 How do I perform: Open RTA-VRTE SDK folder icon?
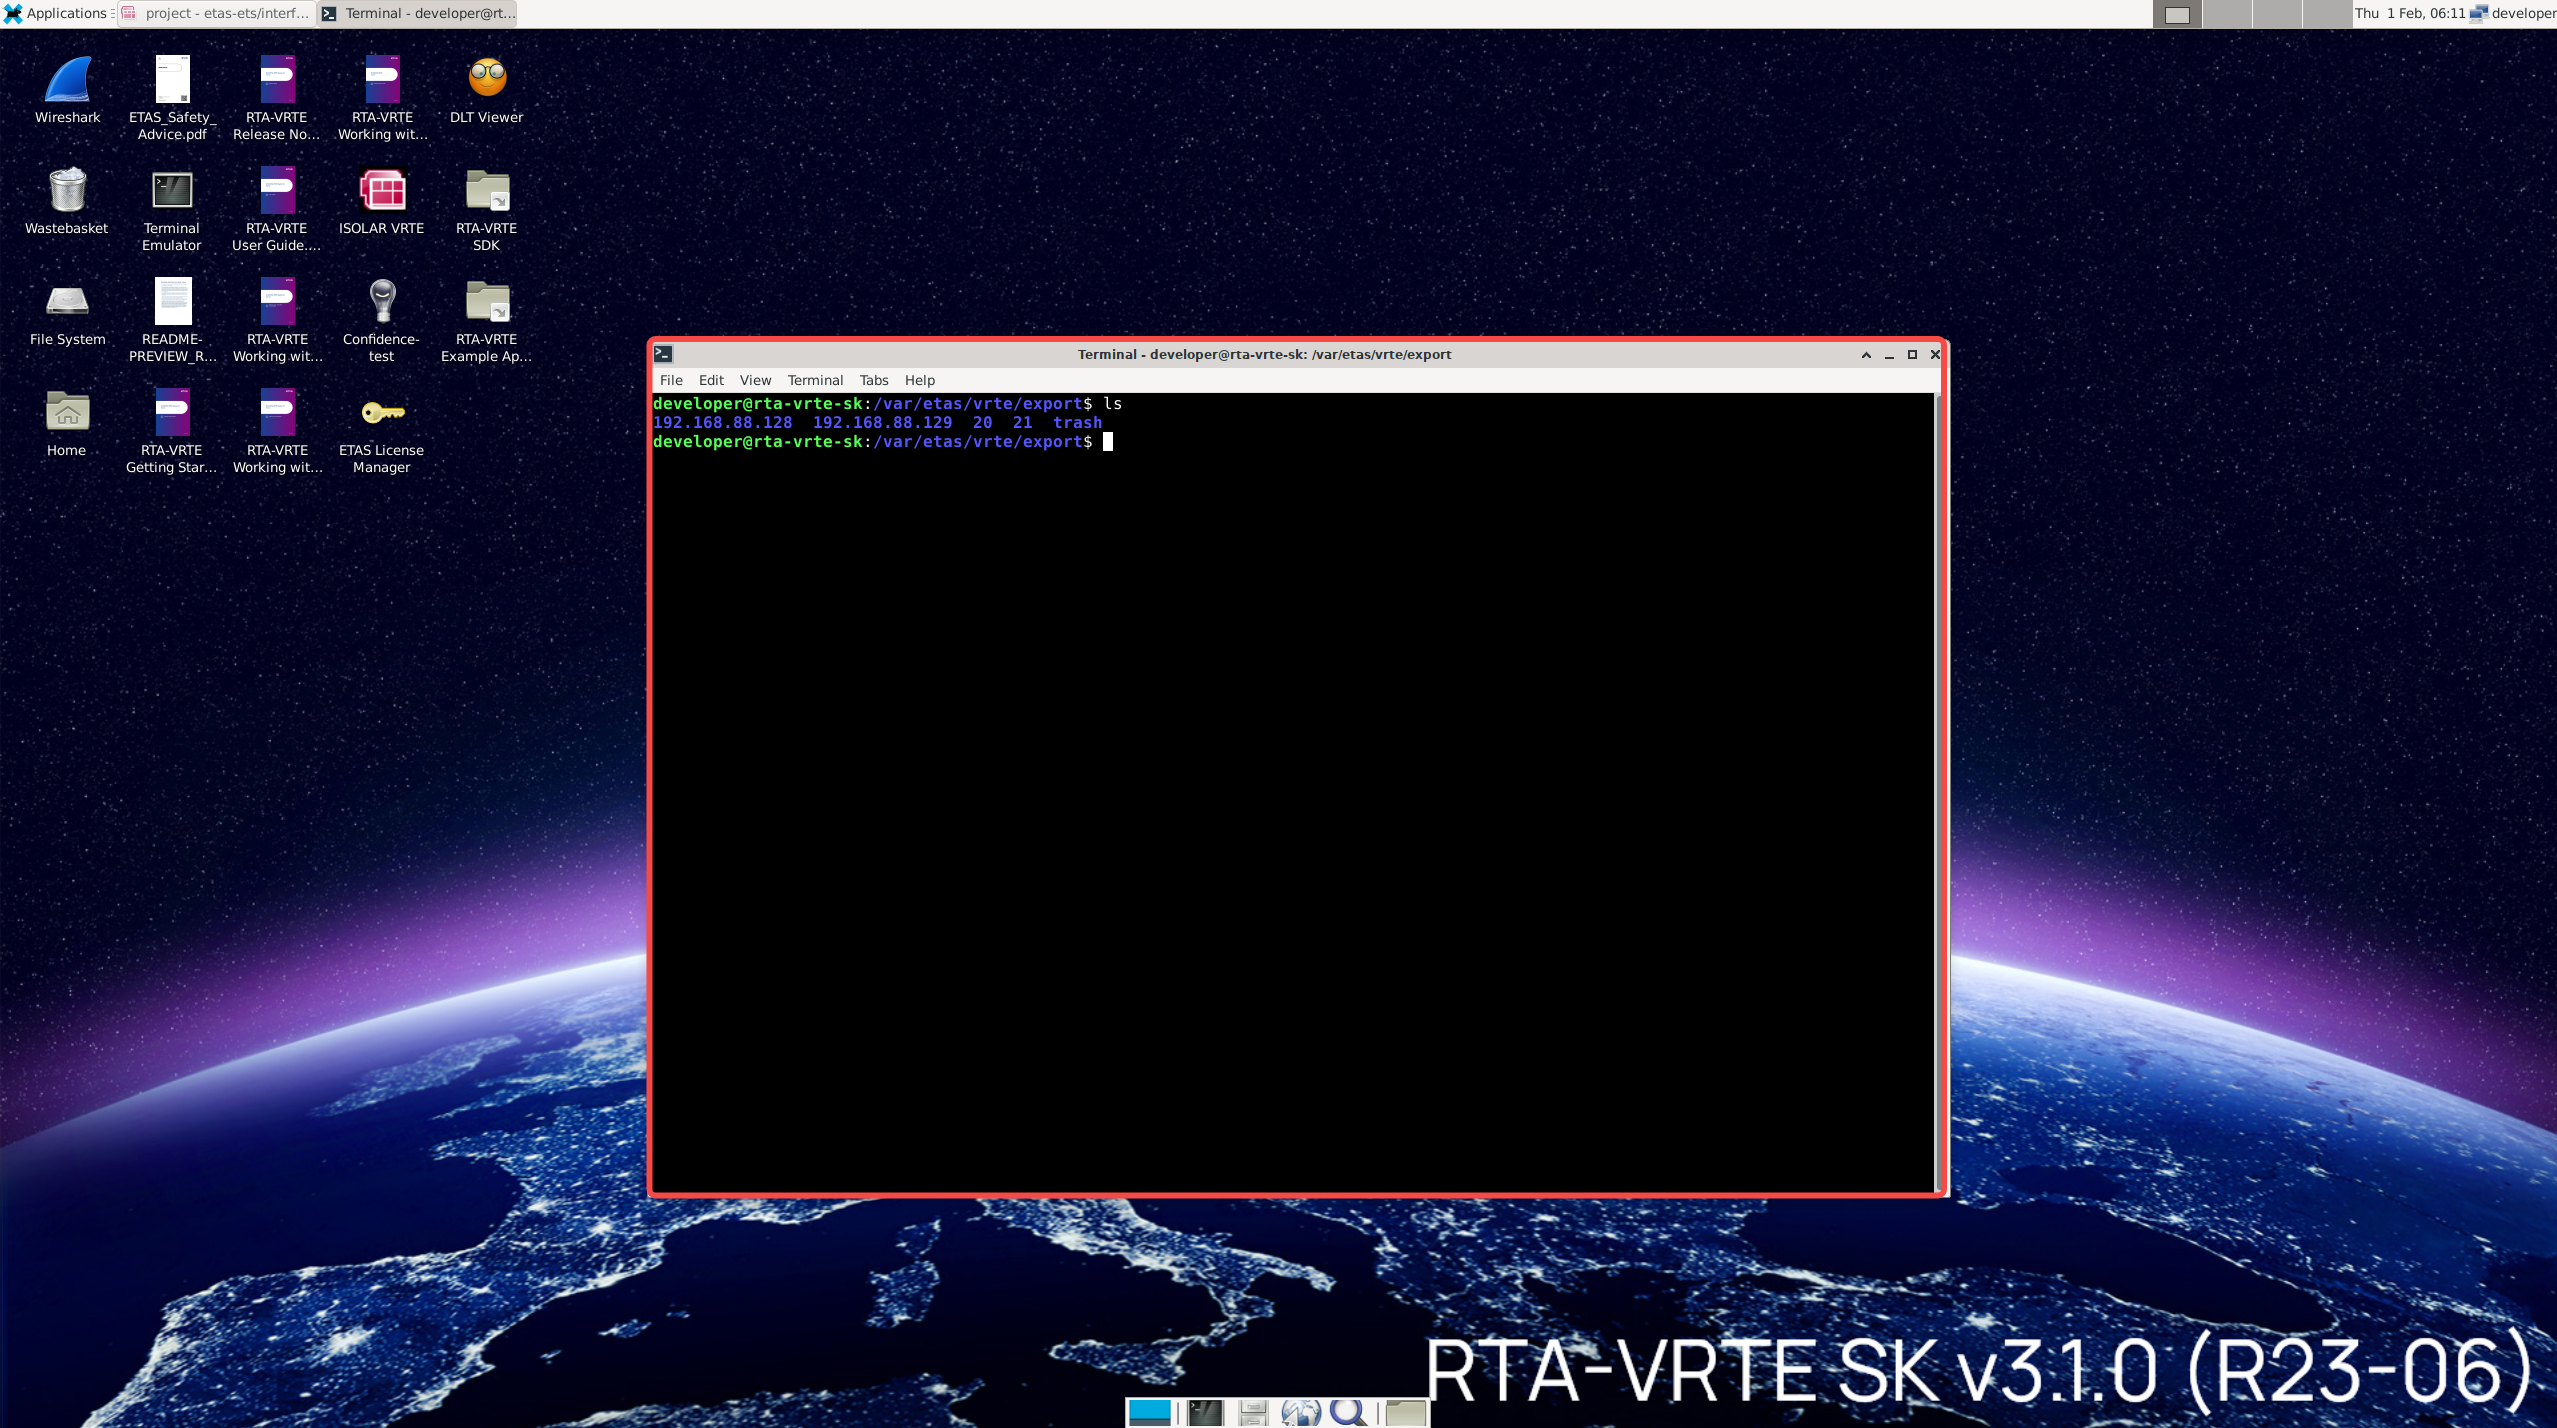(x=487, y=191)
